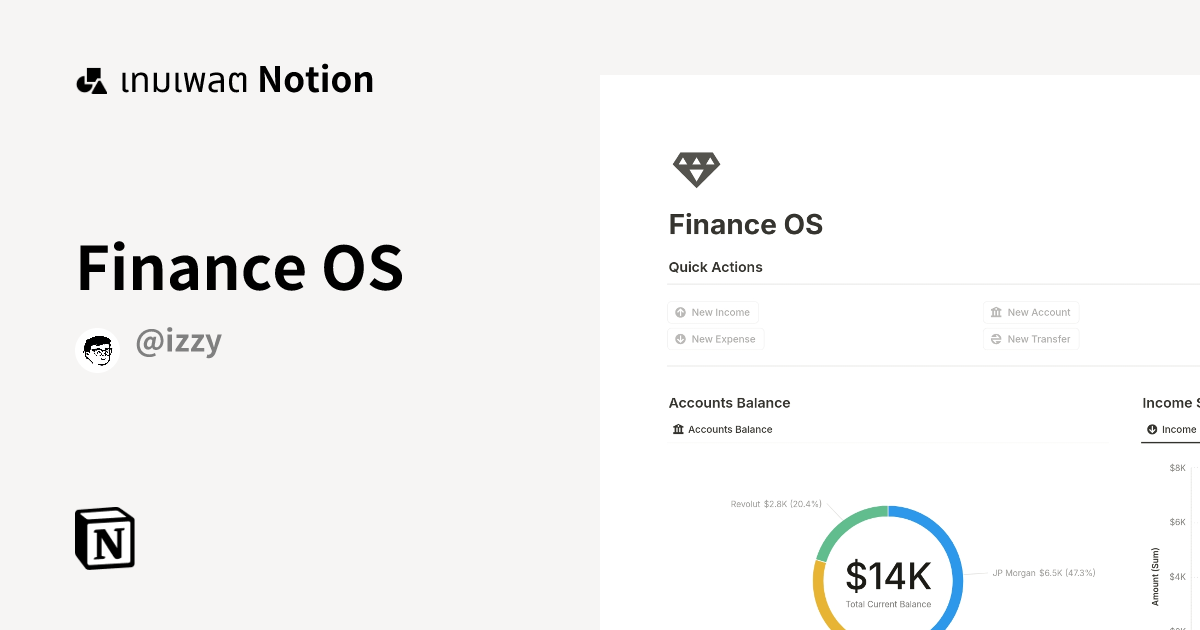1200x630 pixels.
Task: Open the @izzy creator profile link
Action: click(178, 342)
